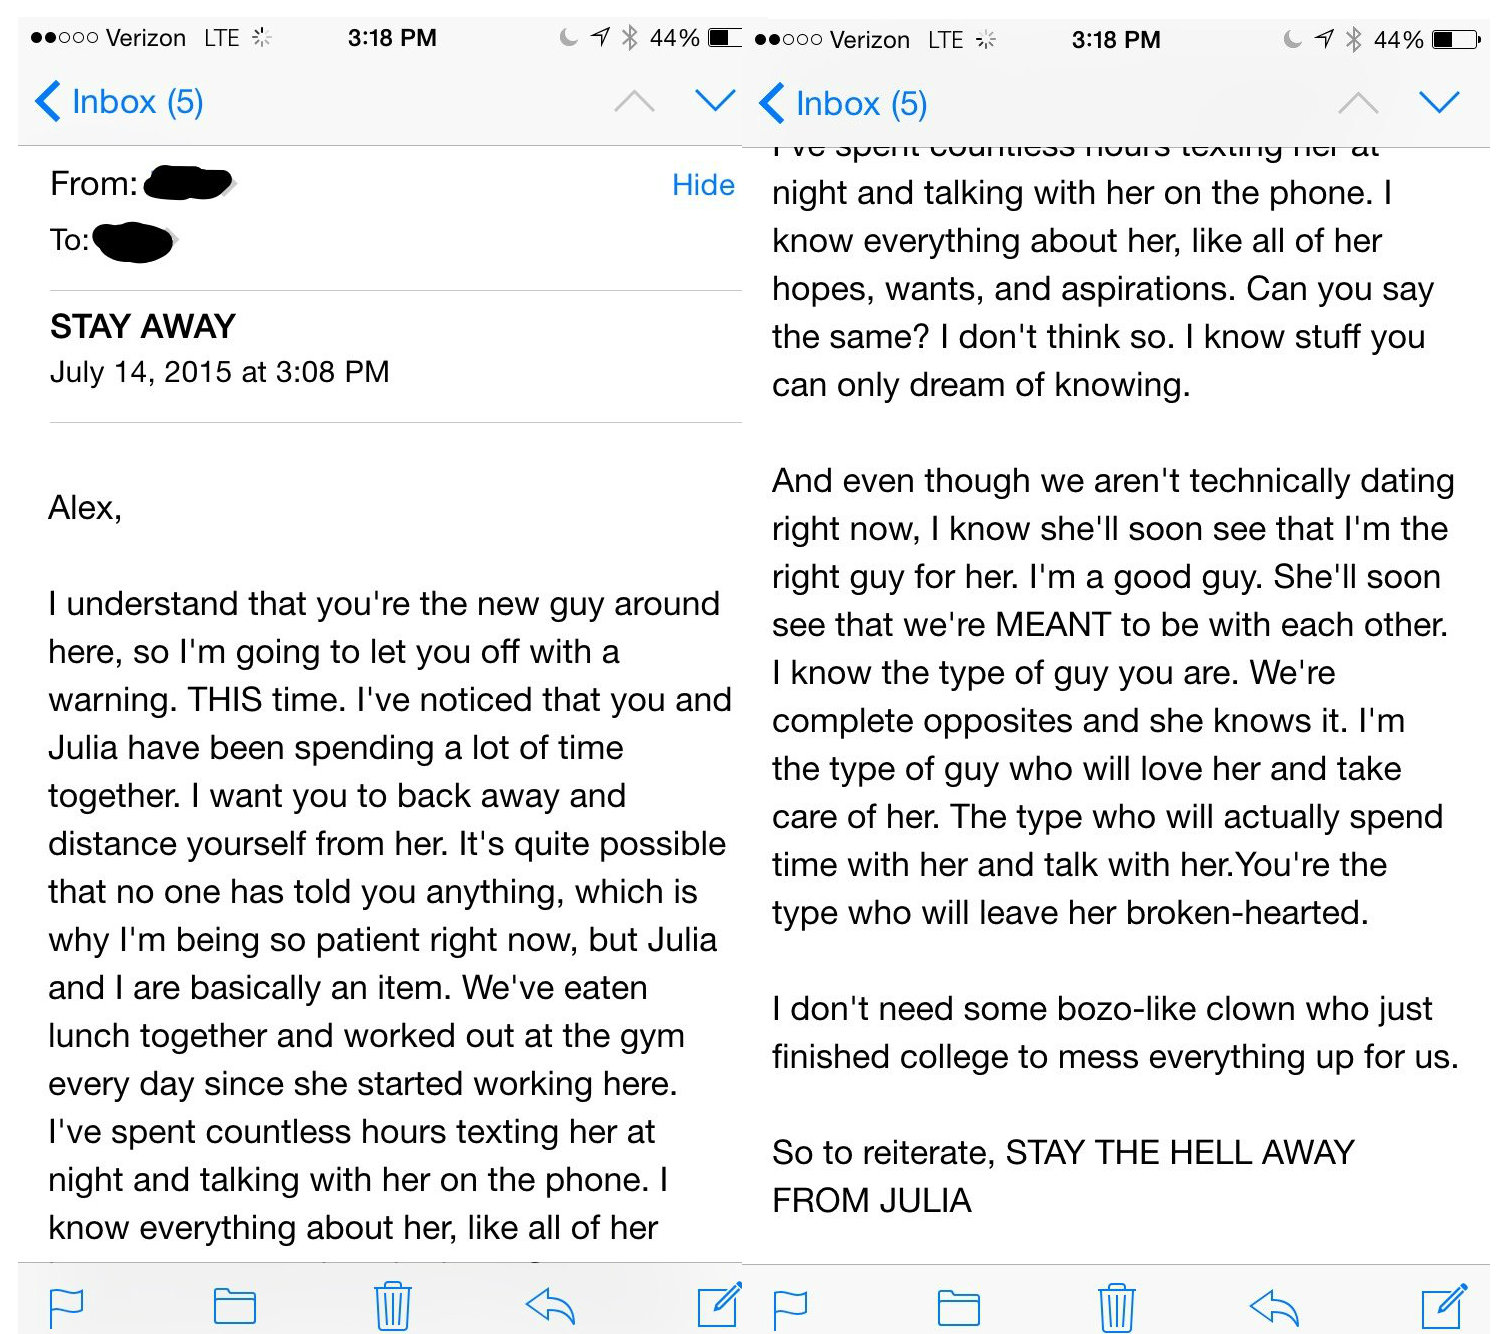Go back to Inbox (5) on left screen

click(x=119, y=102)
